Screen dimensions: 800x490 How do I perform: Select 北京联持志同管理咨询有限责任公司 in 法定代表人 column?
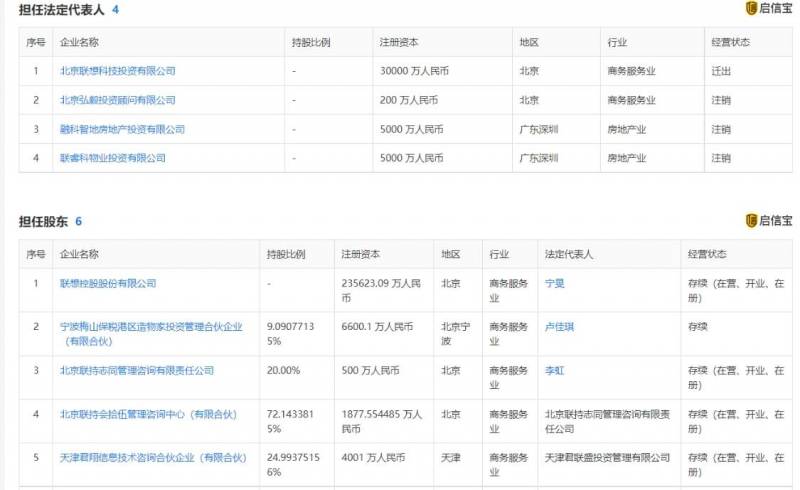point(607,422)
